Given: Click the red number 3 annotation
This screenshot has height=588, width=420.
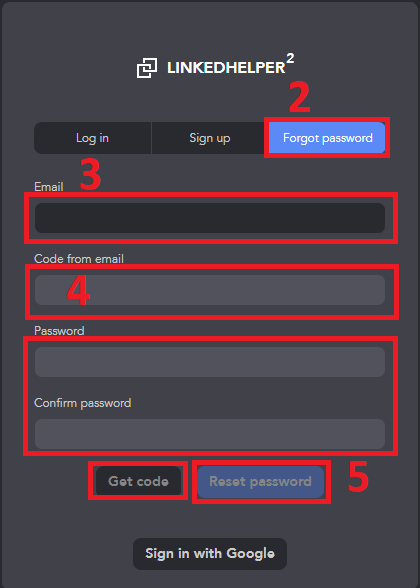Looking at the screenshot, I should click(x=90, y=175).
